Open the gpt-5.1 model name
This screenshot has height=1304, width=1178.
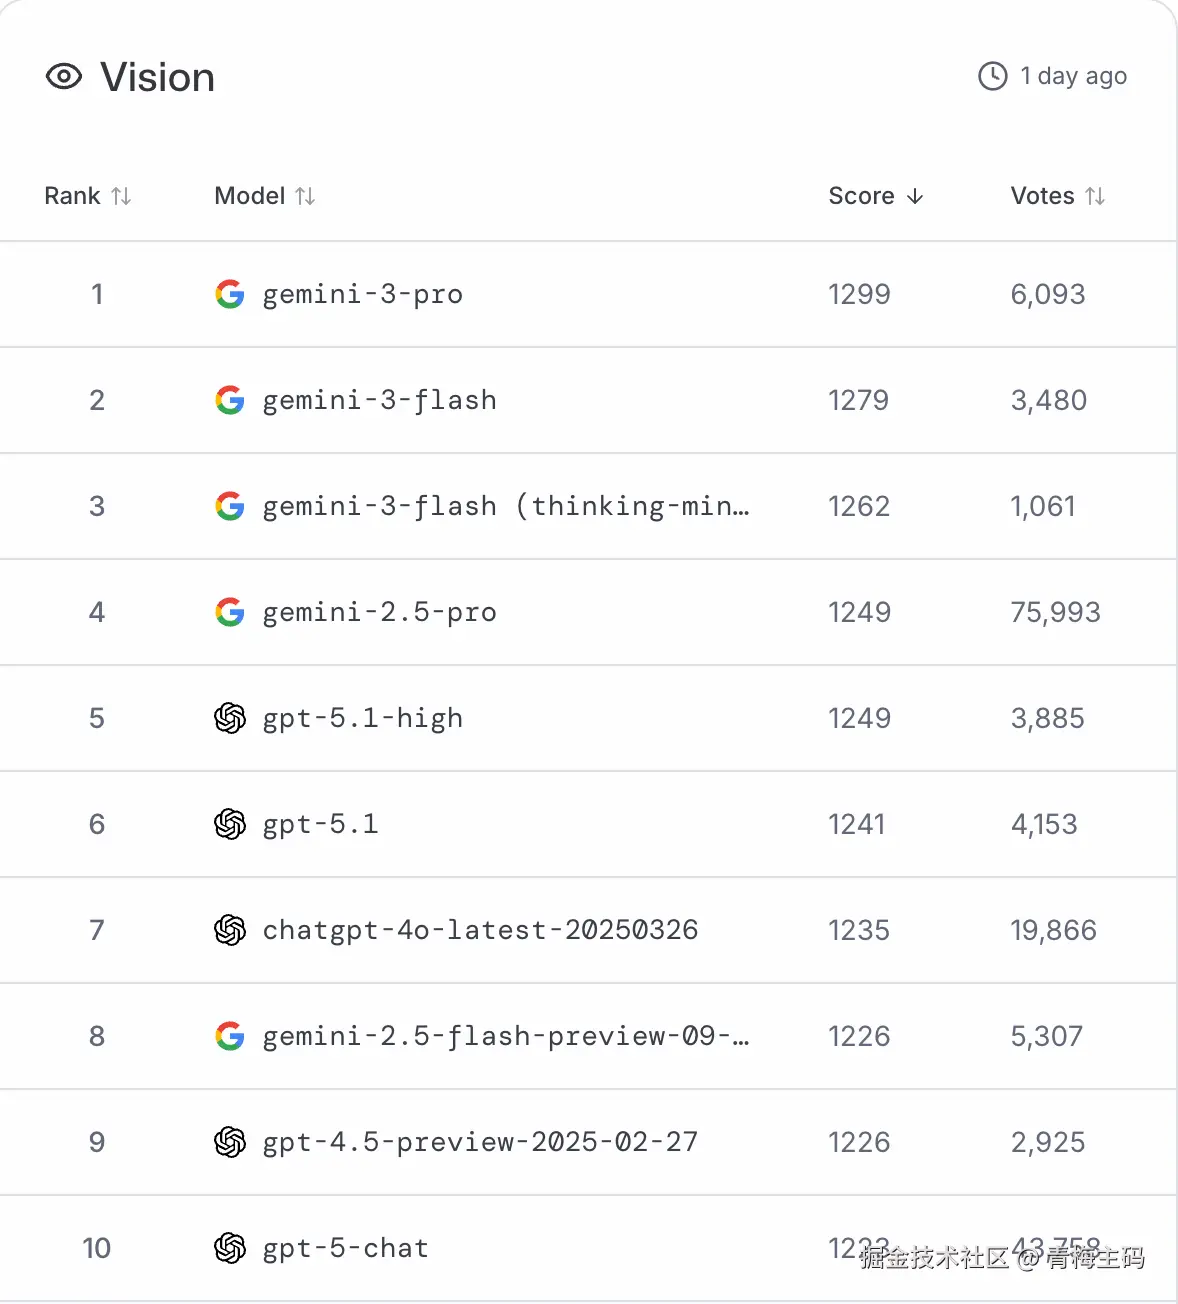tap(320, 824)
